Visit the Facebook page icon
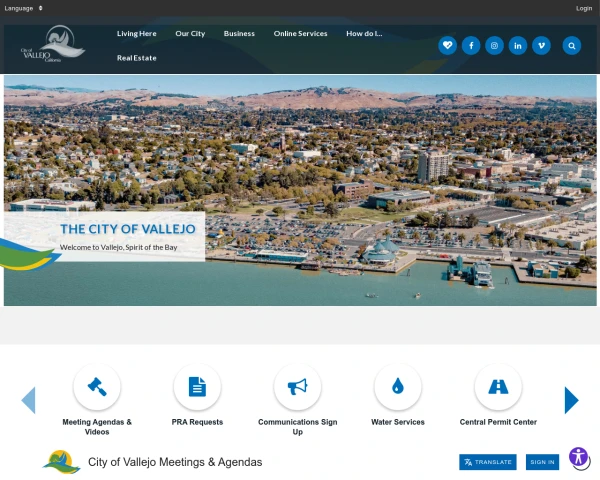 (x=471, y=46)
